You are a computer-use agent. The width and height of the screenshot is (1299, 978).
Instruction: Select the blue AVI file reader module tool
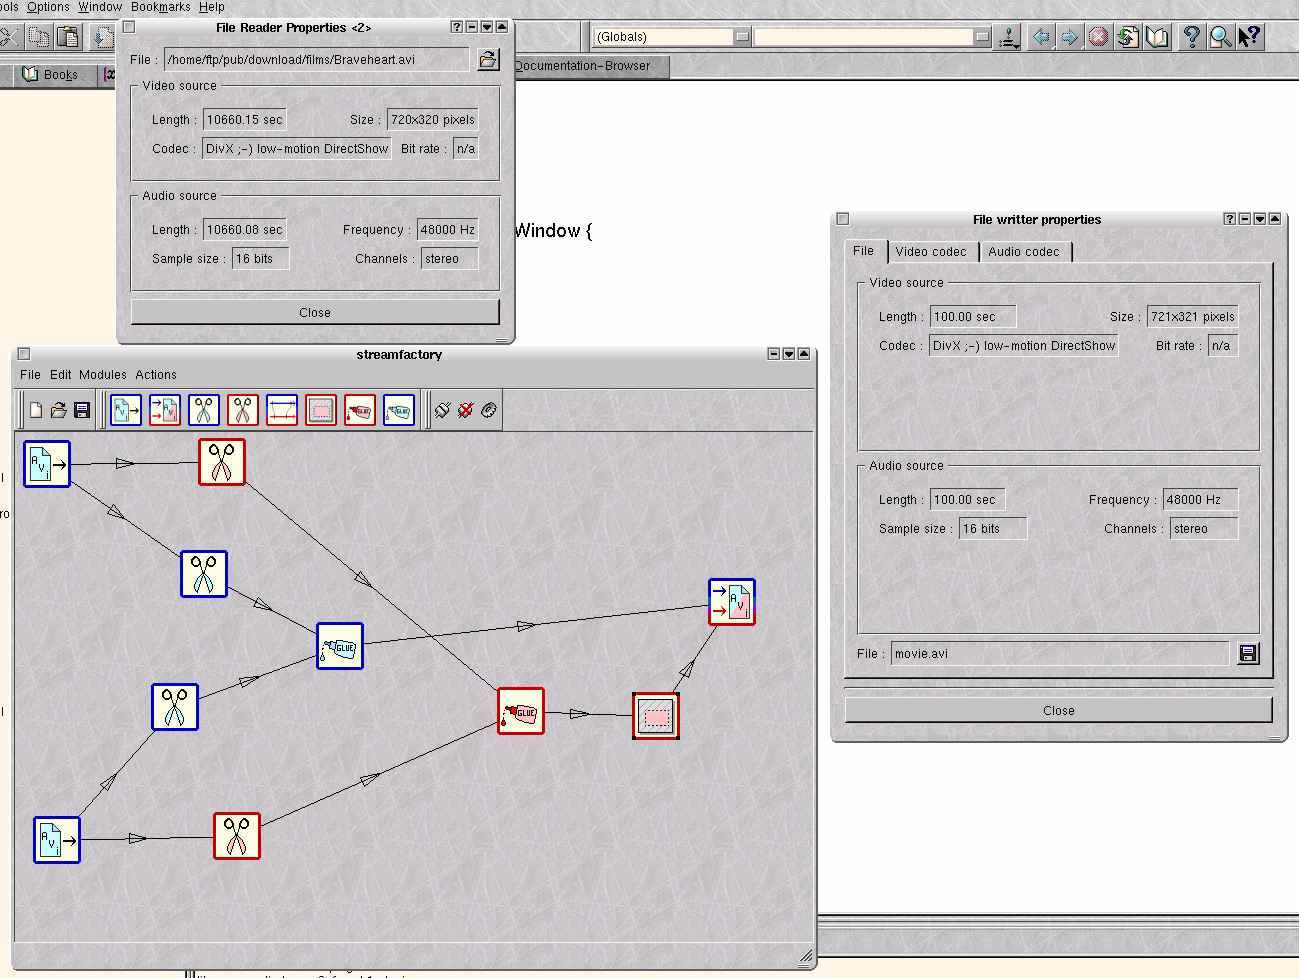[x=126, y=410]
